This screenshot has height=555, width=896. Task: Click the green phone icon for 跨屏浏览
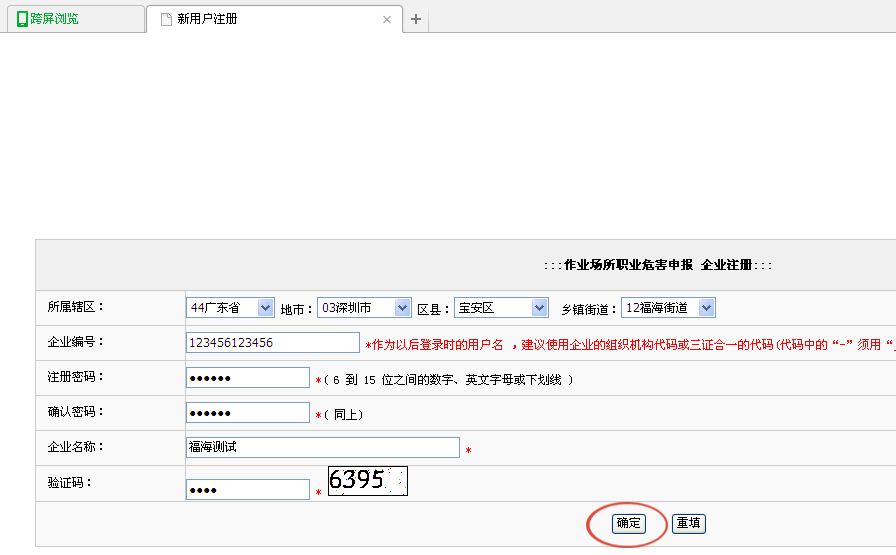click(x=23, y=19)
